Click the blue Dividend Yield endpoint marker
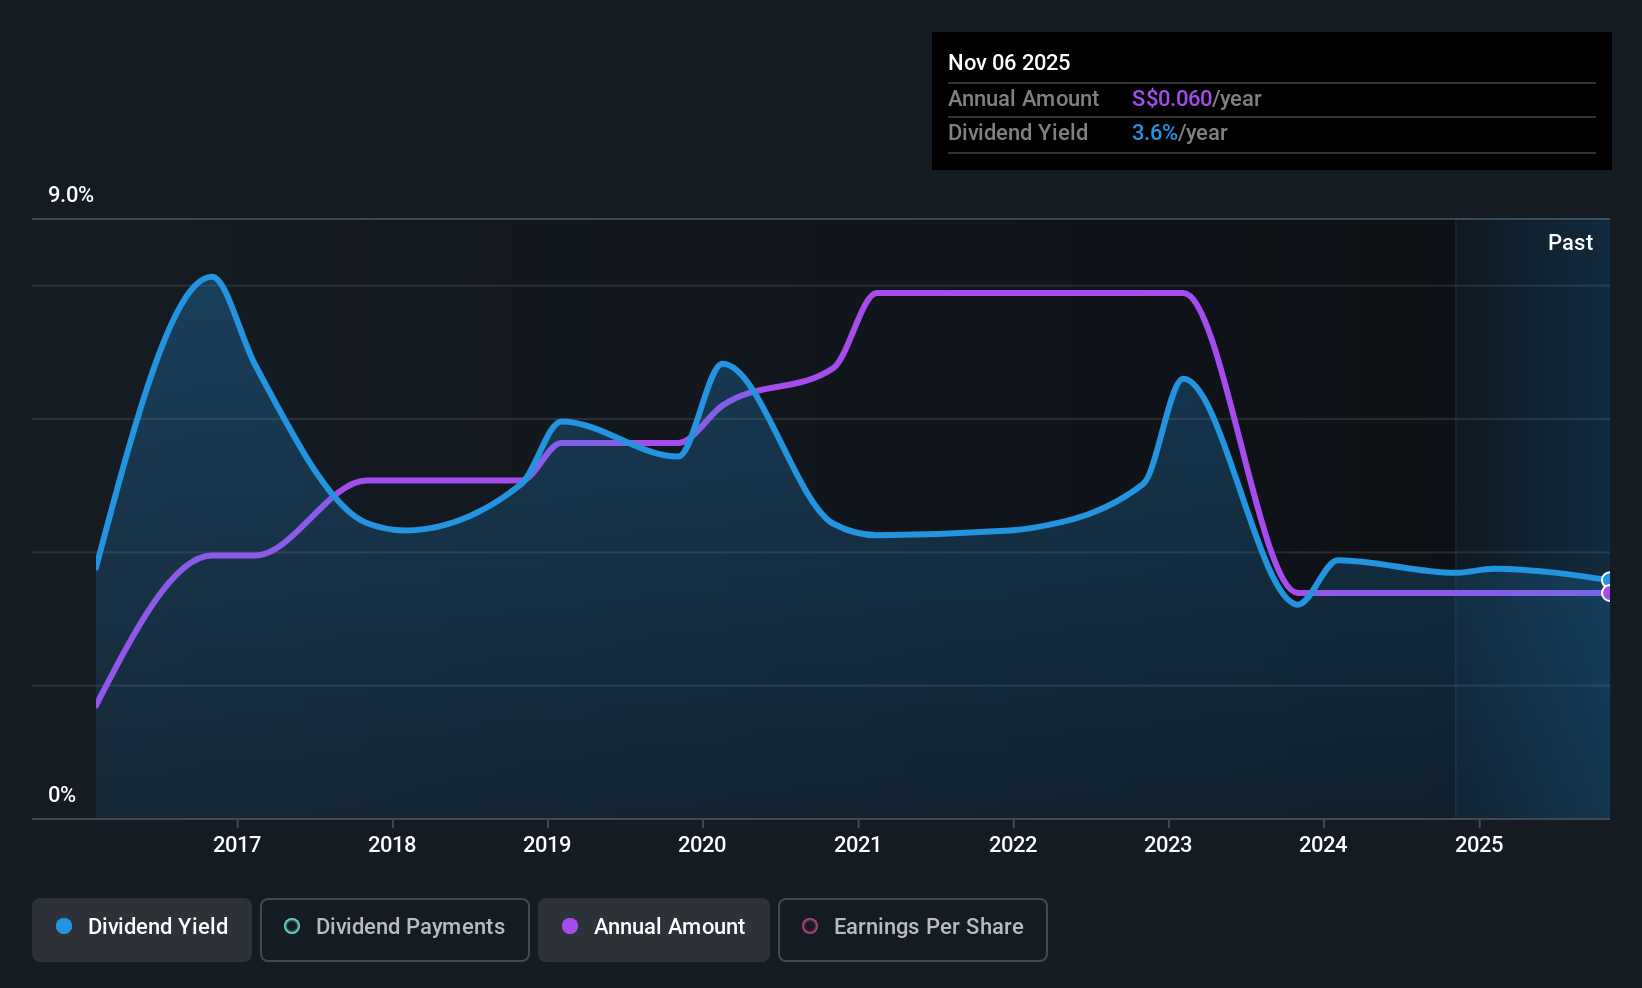 (1607, 580)
